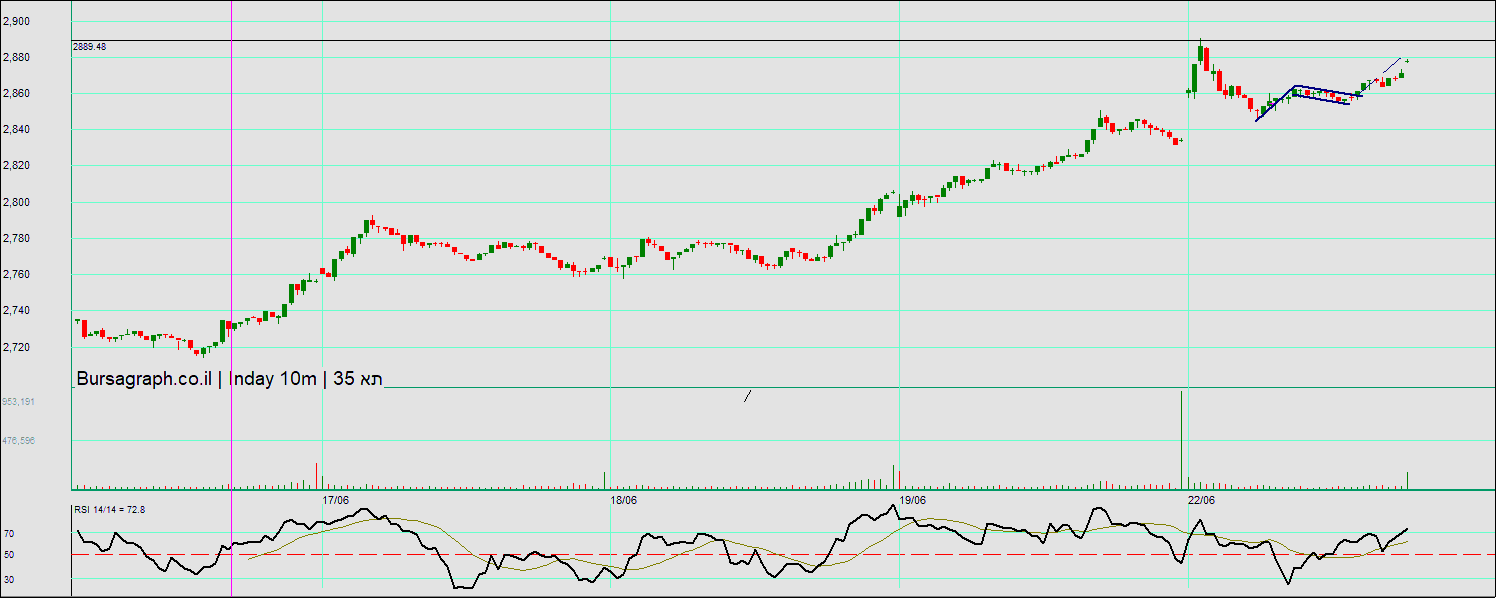Click the tallest volume bar at 22/06 open
Image resolution: width=1496 pixels, height=598 pixels.
point(1181,440)
